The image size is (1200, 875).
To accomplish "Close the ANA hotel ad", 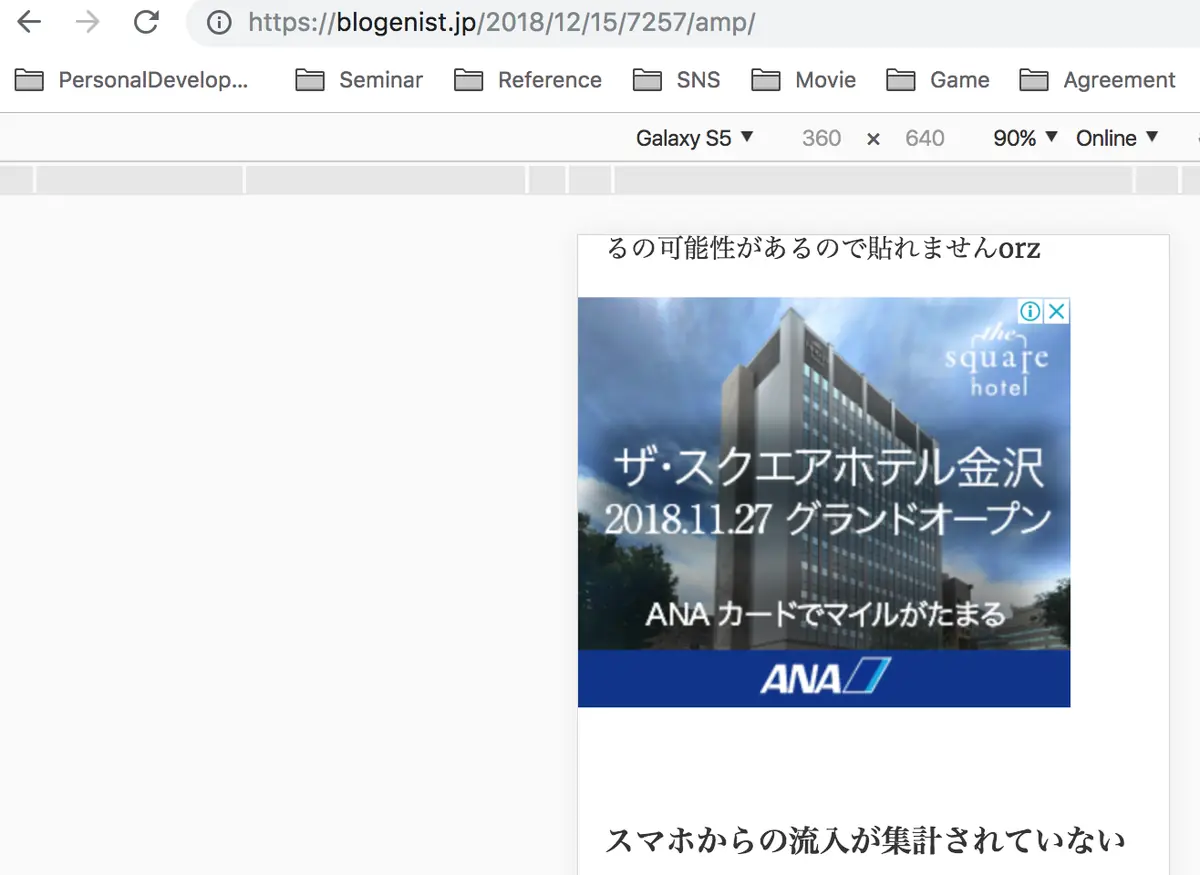I will [x=1058, y=311].
